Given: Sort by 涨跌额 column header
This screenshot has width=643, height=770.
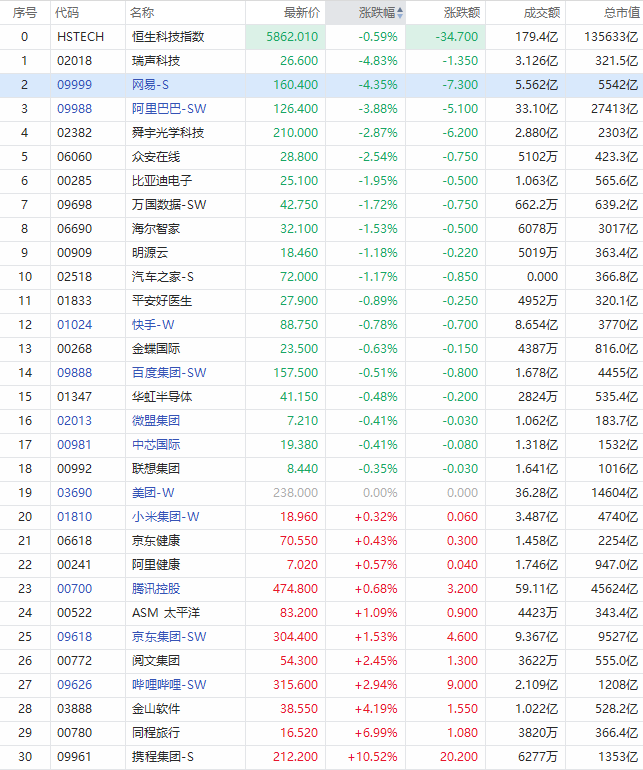Looking at the screenshot, I should [x=462, y=13].
